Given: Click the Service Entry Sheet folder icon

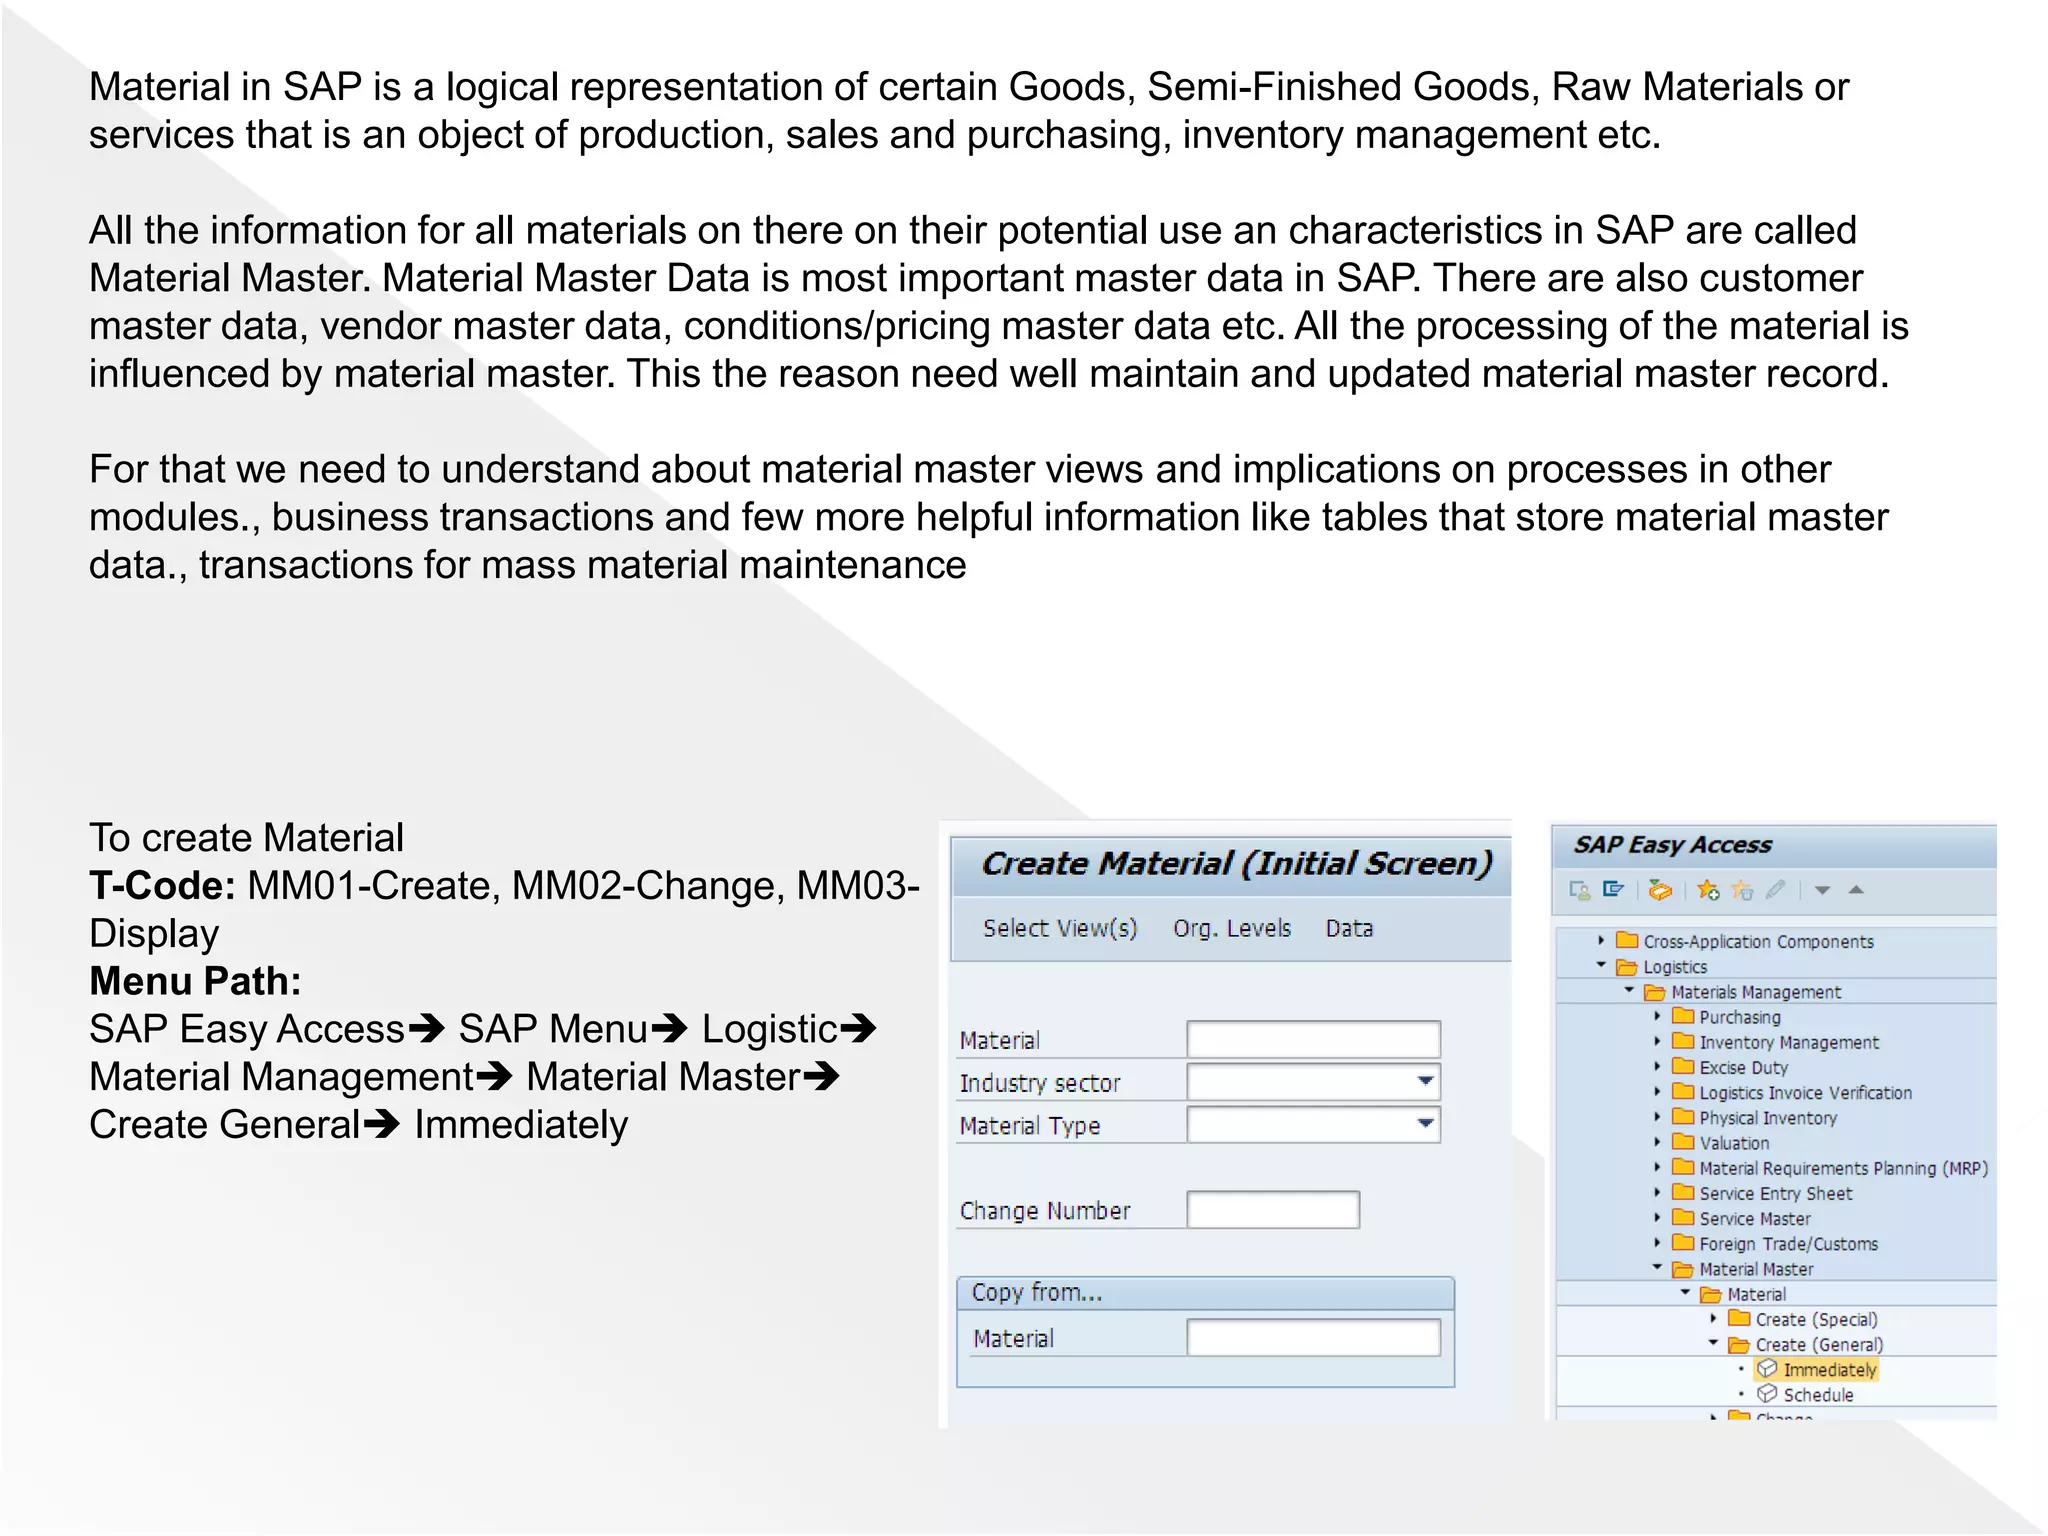Looking at the screenshot, I should pos(1684,1192).
